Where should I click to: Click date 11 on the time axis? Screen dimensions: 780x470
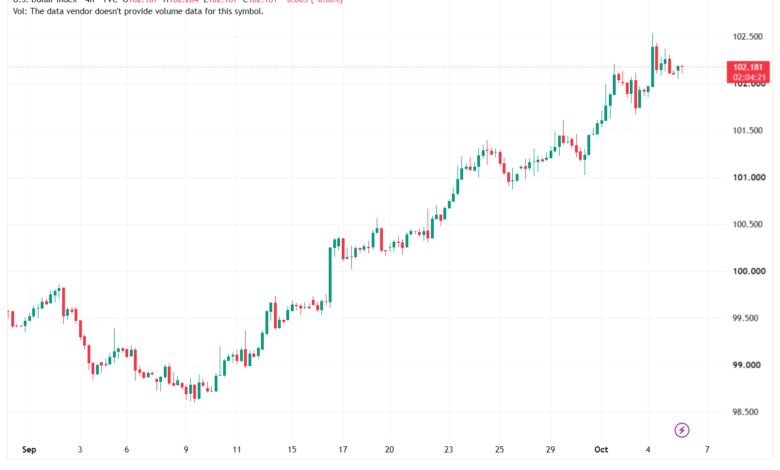coord(237,450)
